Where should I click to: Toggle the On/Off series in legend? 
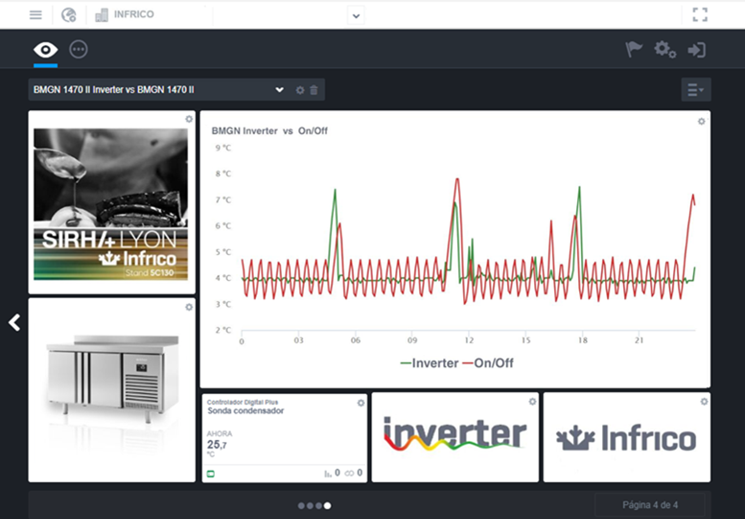pos(488,363)
